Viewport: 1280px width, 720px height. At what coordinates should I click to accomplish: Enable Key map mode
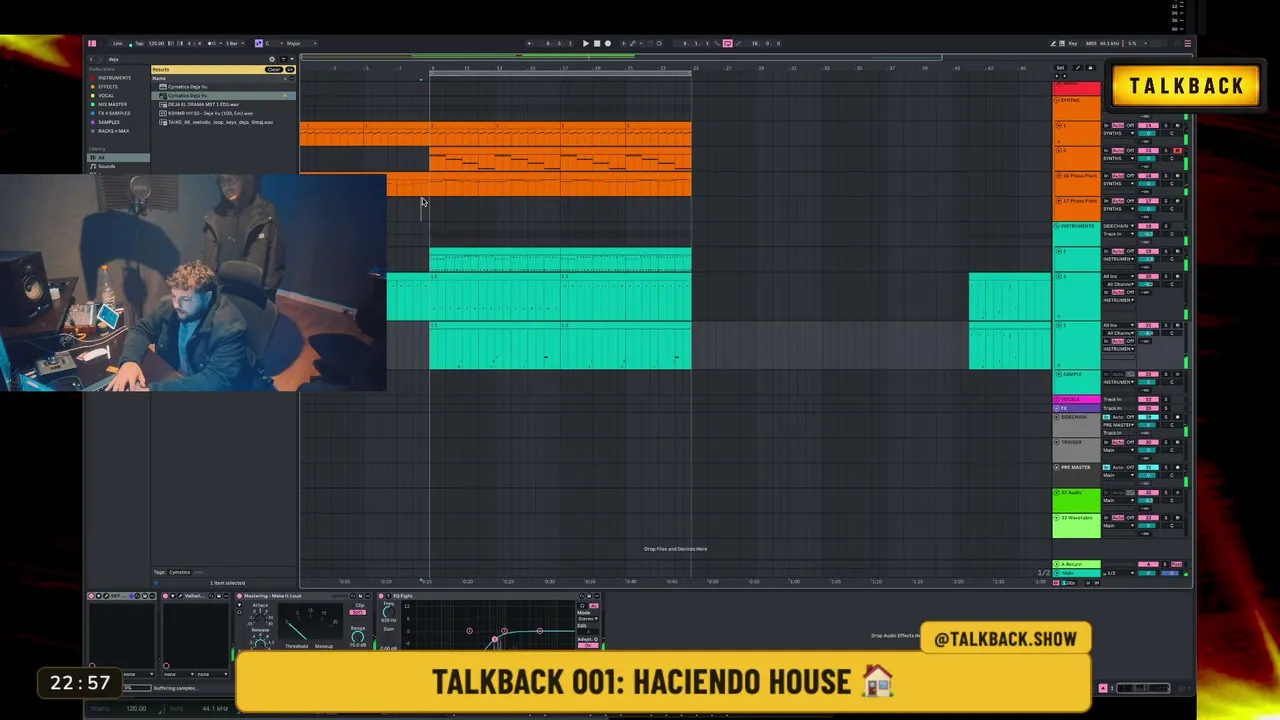pos(1074,43)
